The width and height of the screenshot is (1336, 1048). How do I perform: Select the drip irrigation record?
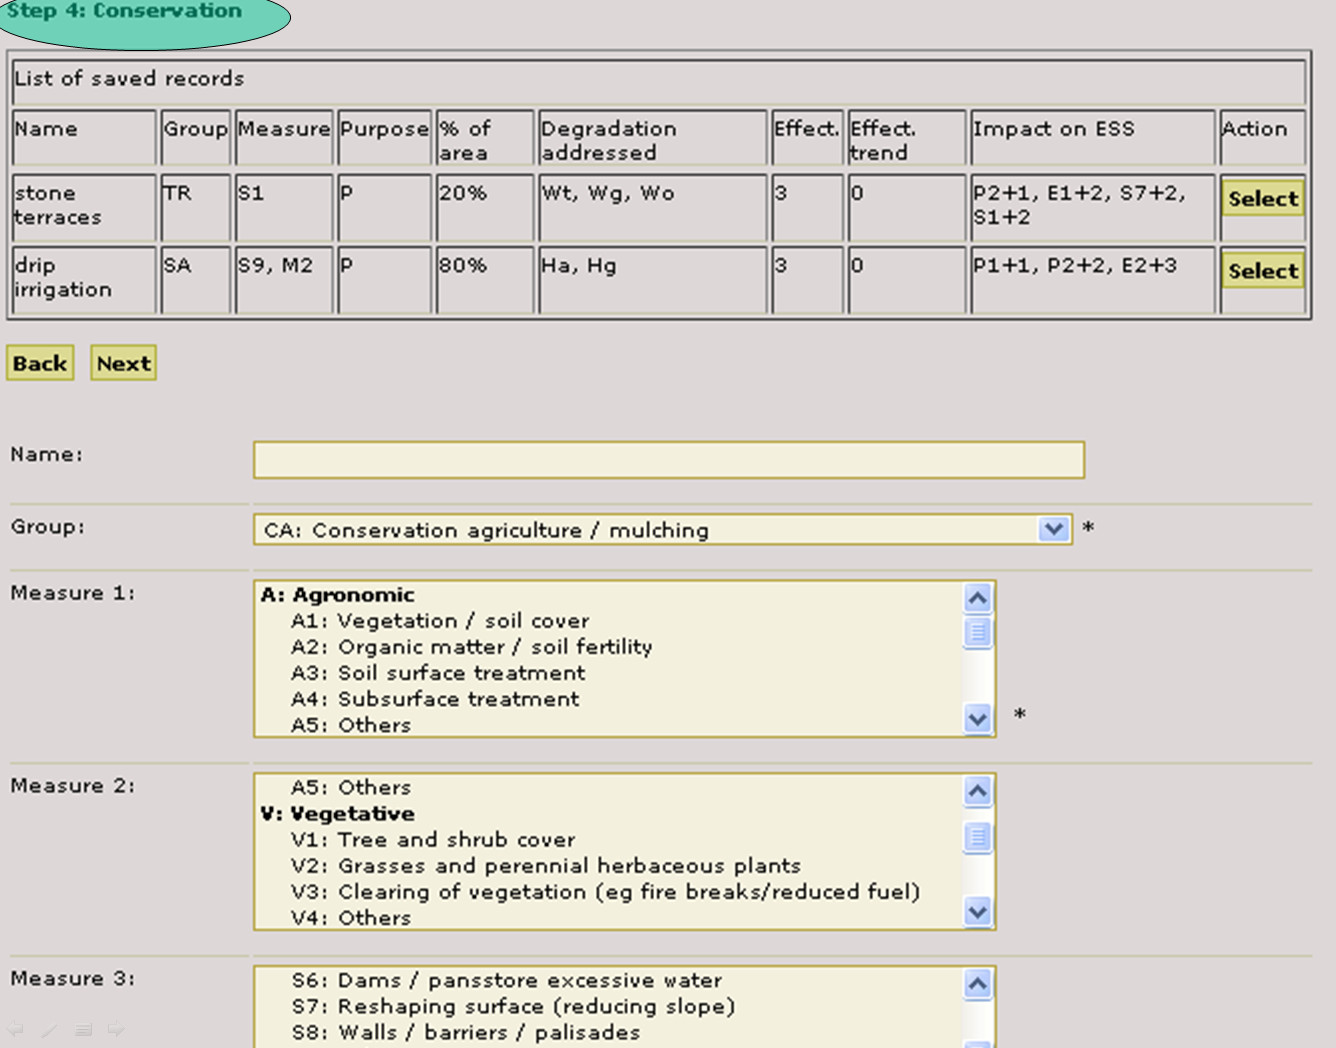point(1262,271)
